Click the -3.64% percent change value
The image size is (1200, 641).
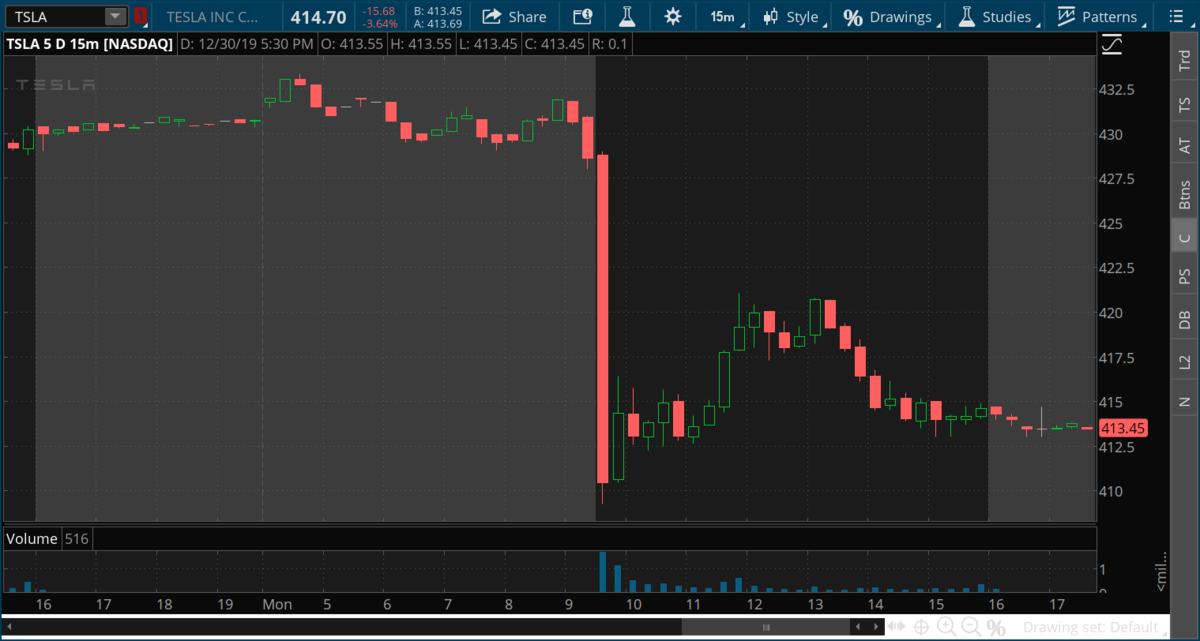381,23
